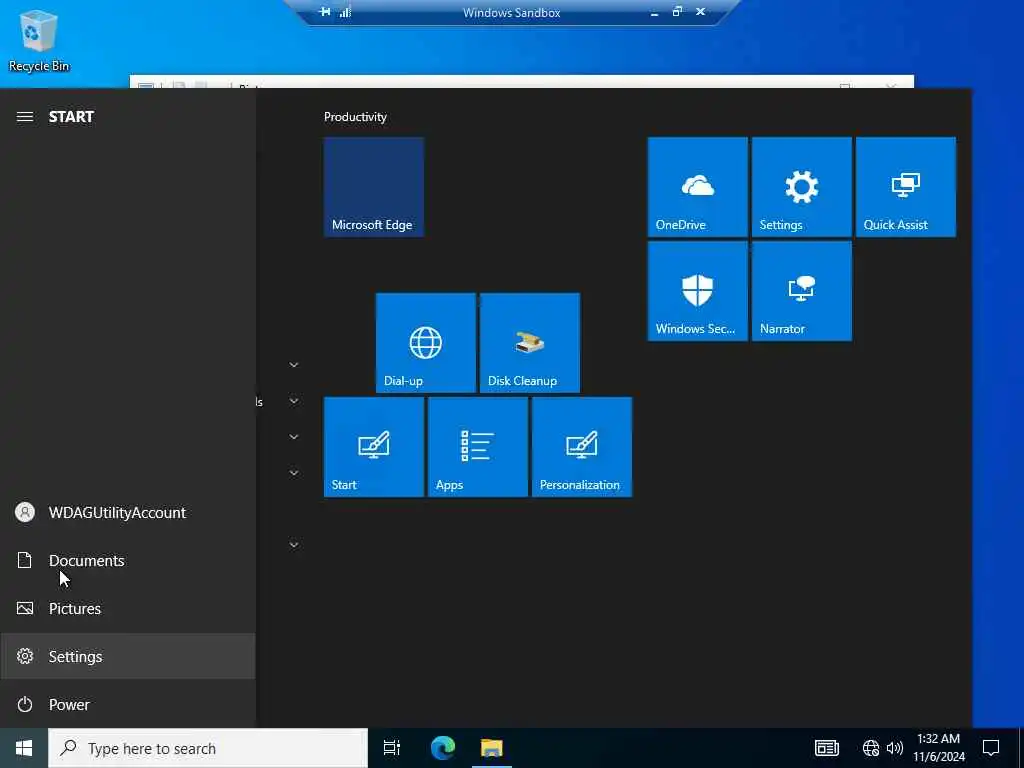This screenshot has width=1024, height=768.
Task: Open the Start settings tile
Action: 374,447
